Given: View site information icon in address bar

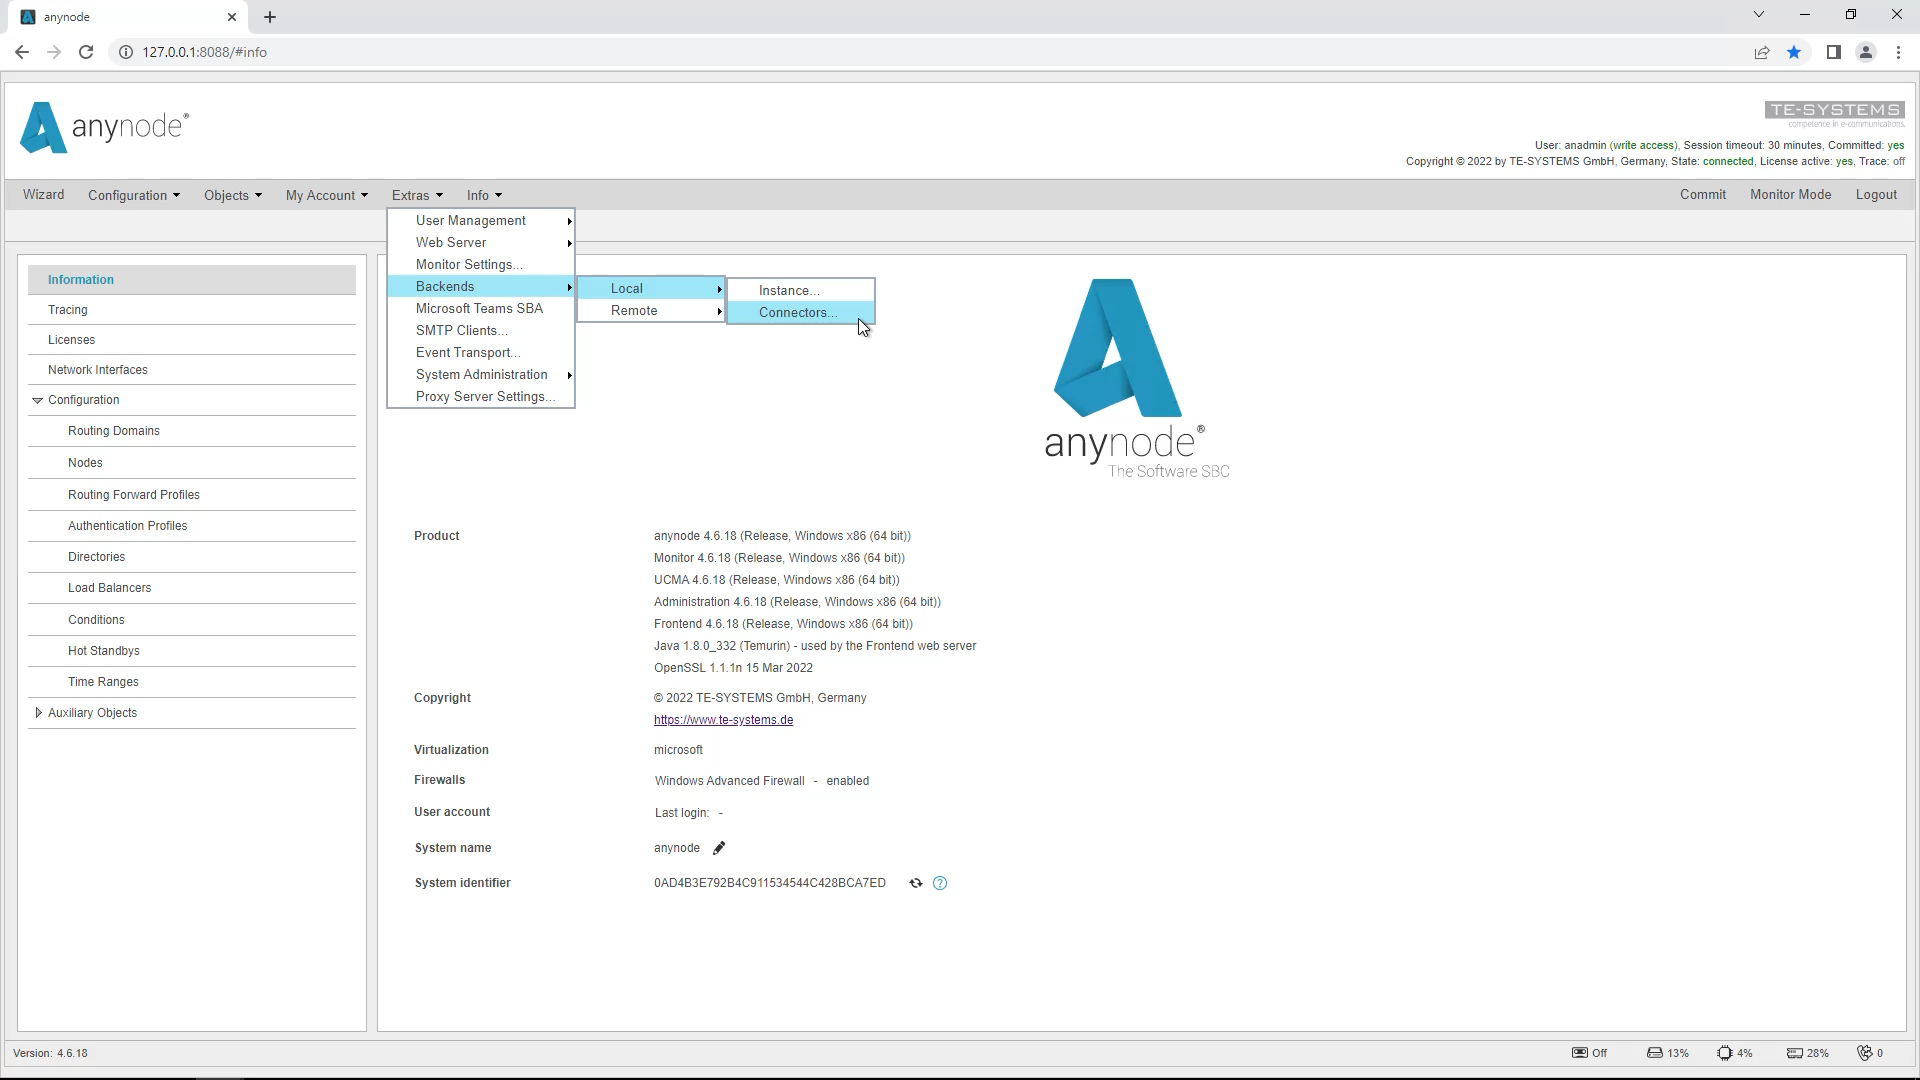Looking at the screenshot, I should click(126, 52).
